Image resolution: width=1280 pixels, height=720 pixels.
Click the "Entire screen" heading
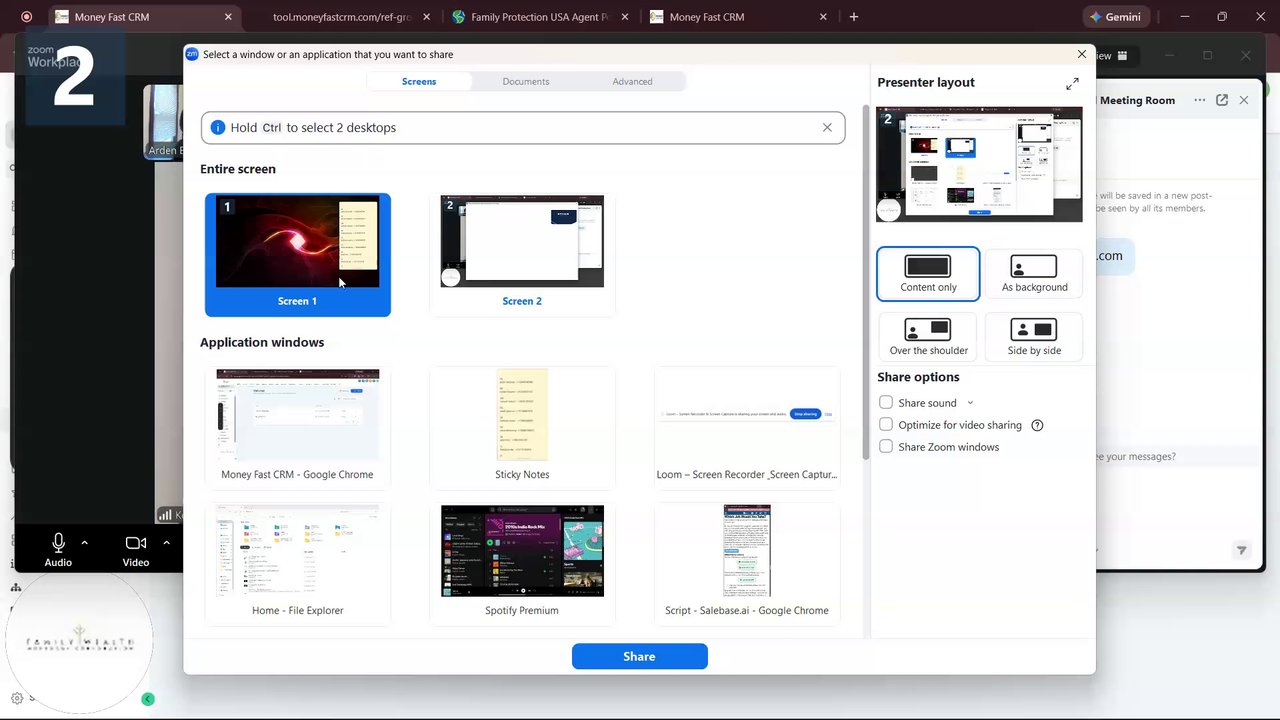pos(238,169)
